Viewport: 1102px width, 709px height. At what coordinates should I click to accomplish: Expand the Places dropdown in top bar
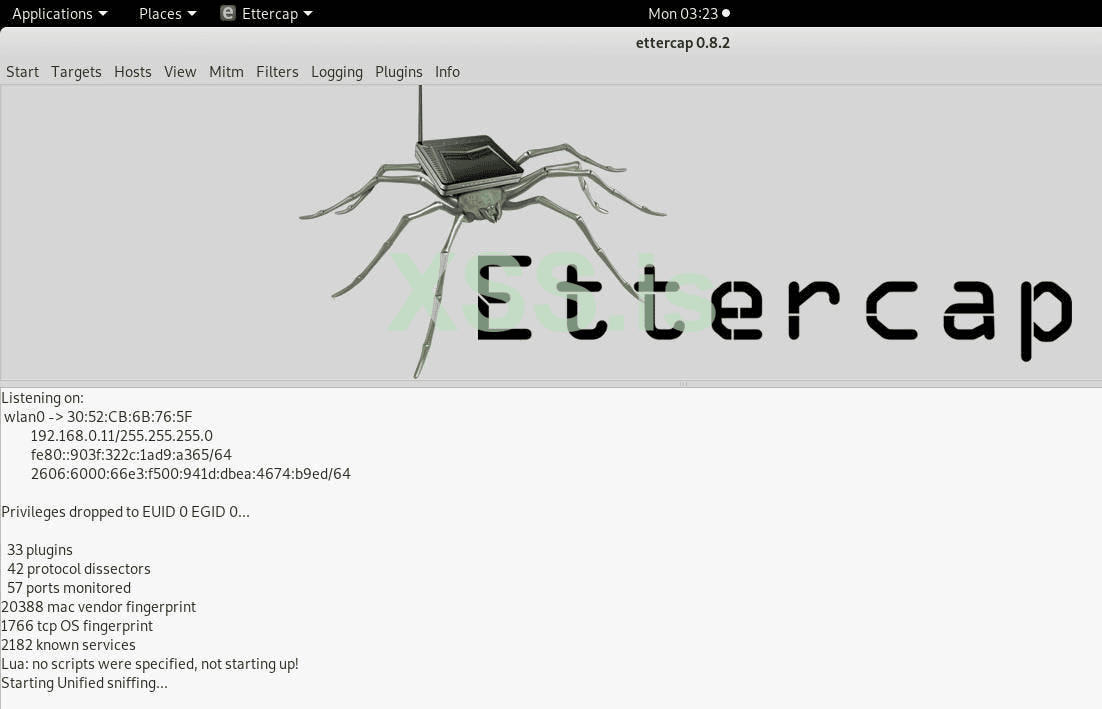167,13
